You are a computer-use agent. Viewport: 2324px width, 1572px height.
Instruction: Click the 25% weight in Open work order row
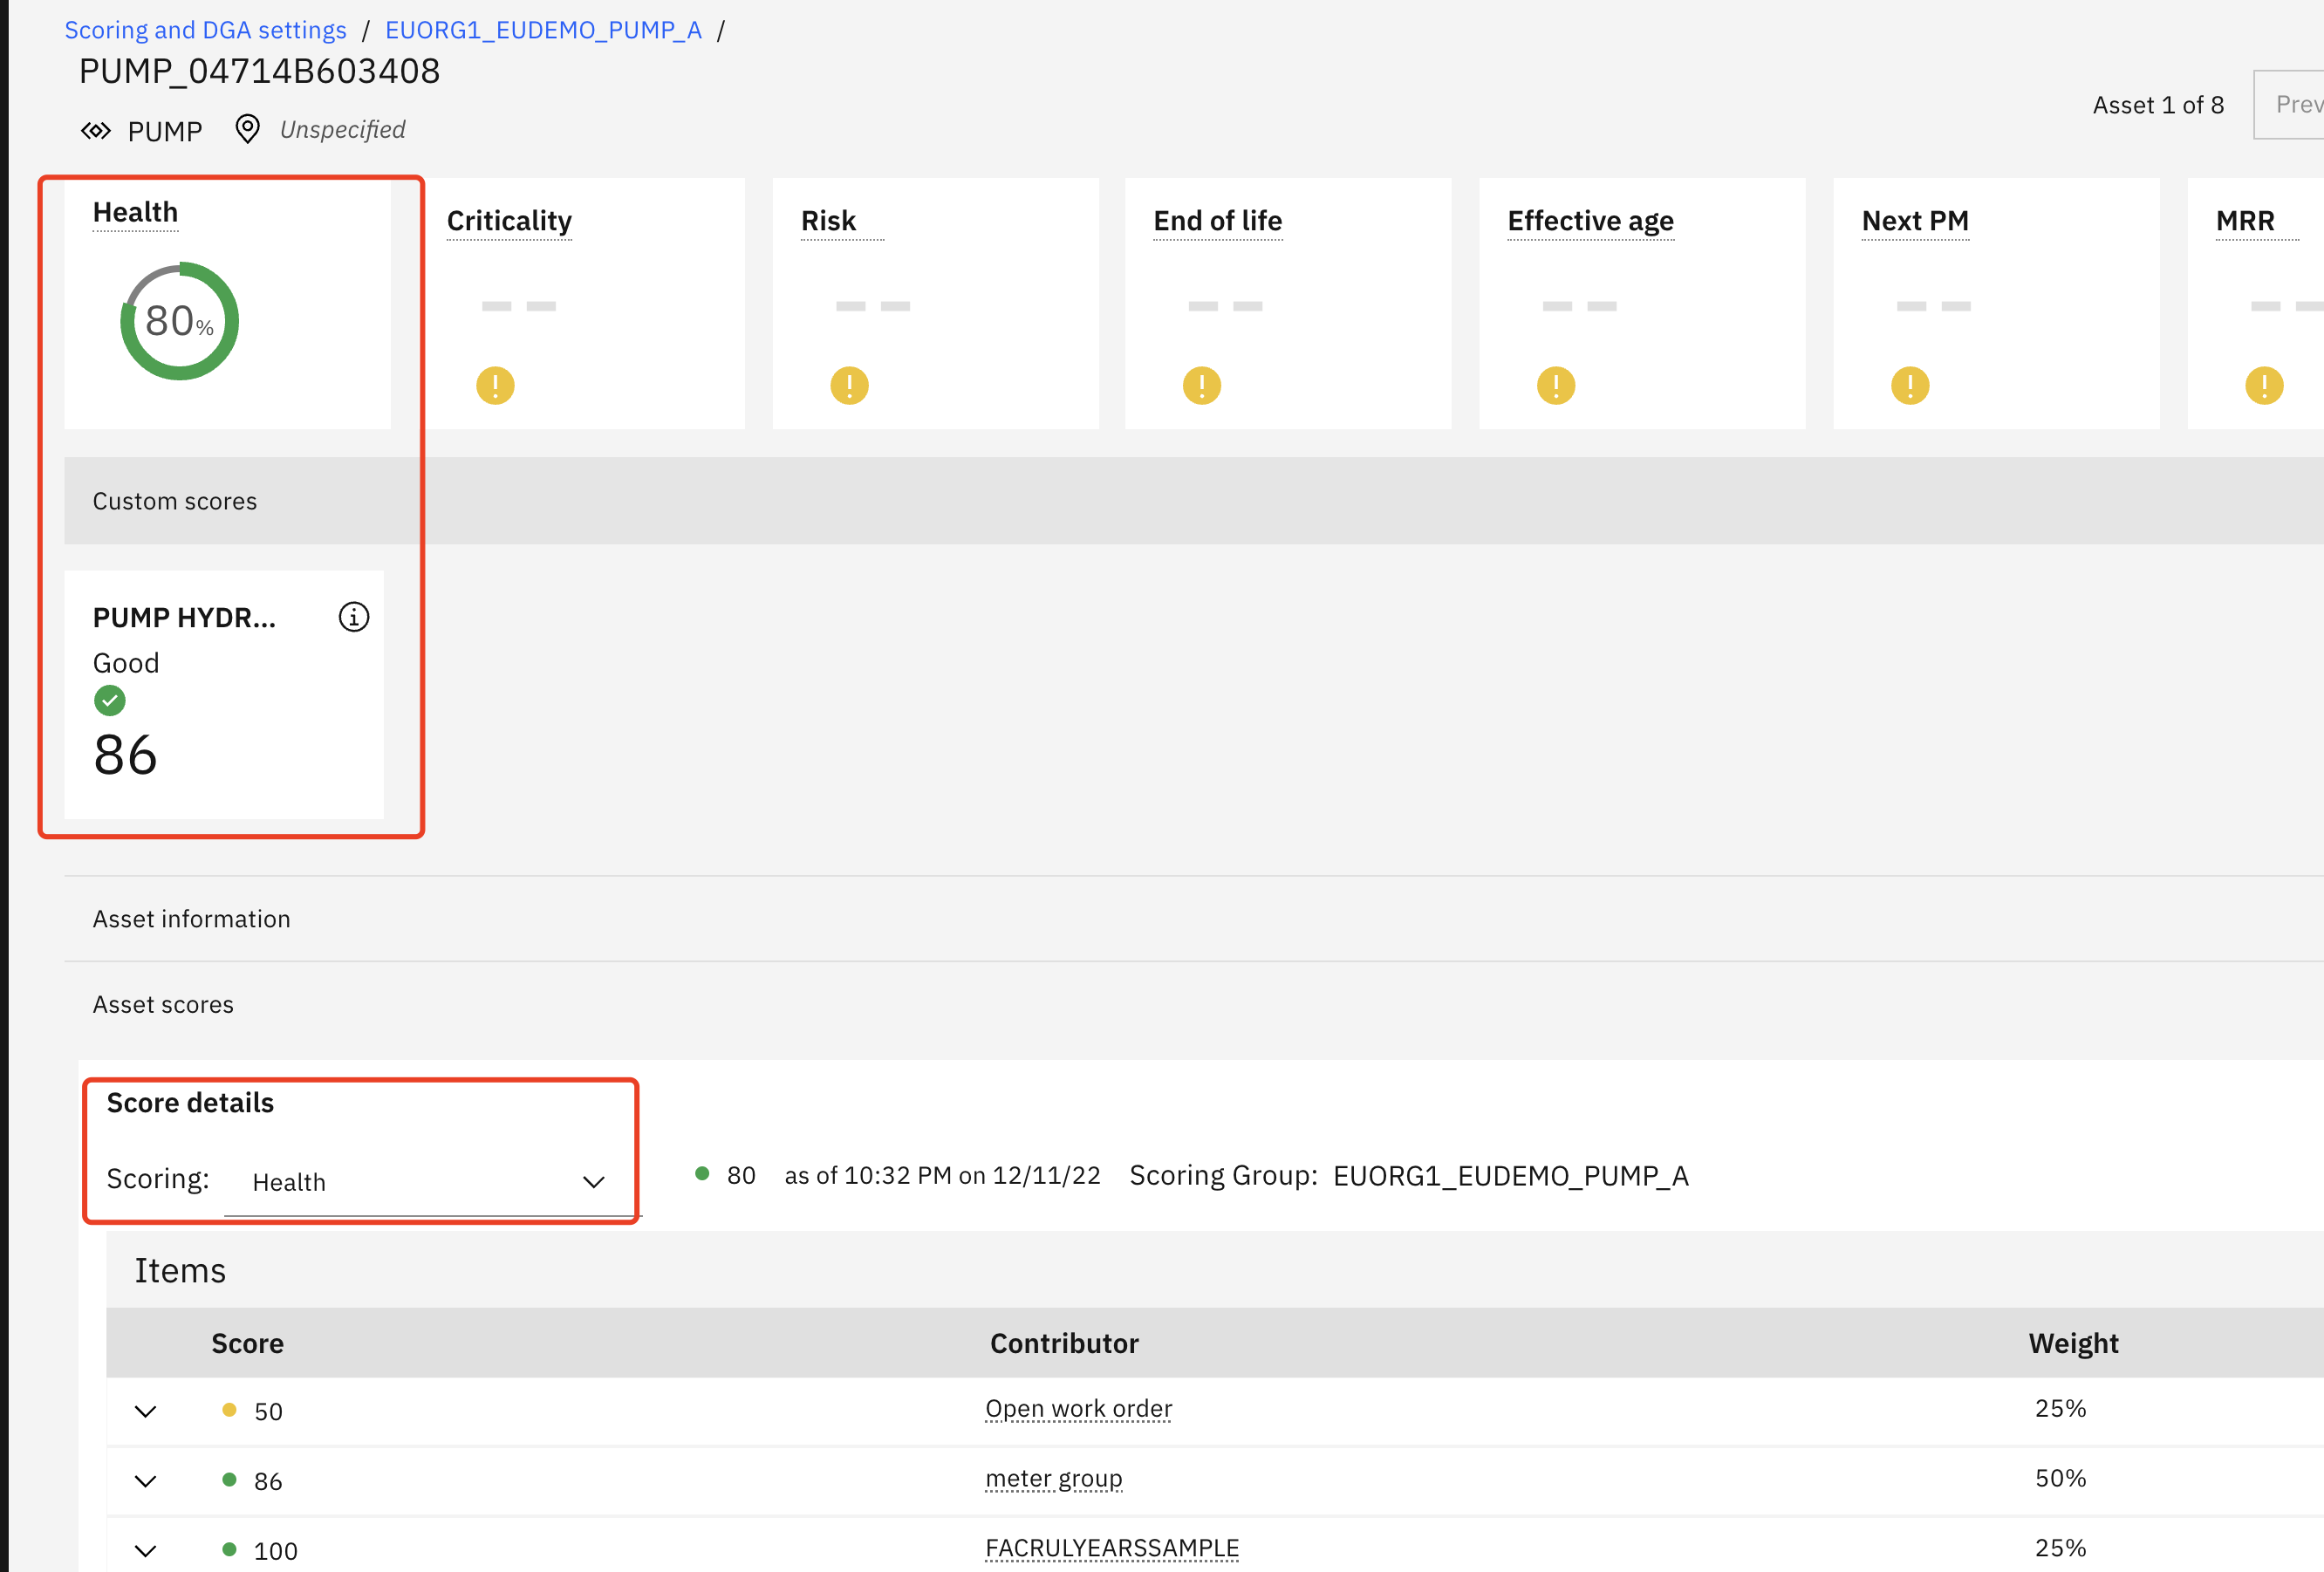[2060, 1408]
